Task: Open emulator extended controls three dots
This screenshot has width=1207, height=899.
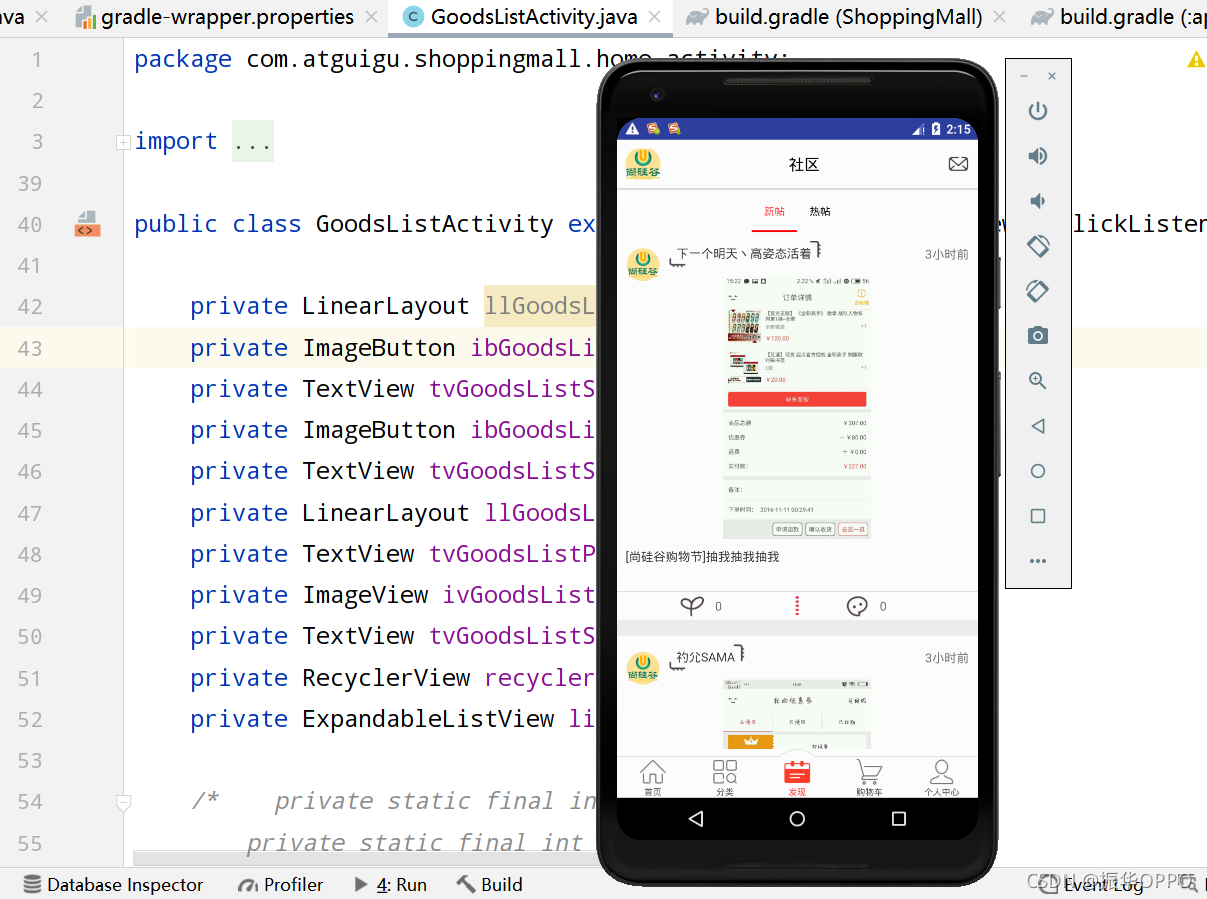Action: point(1038,561)
